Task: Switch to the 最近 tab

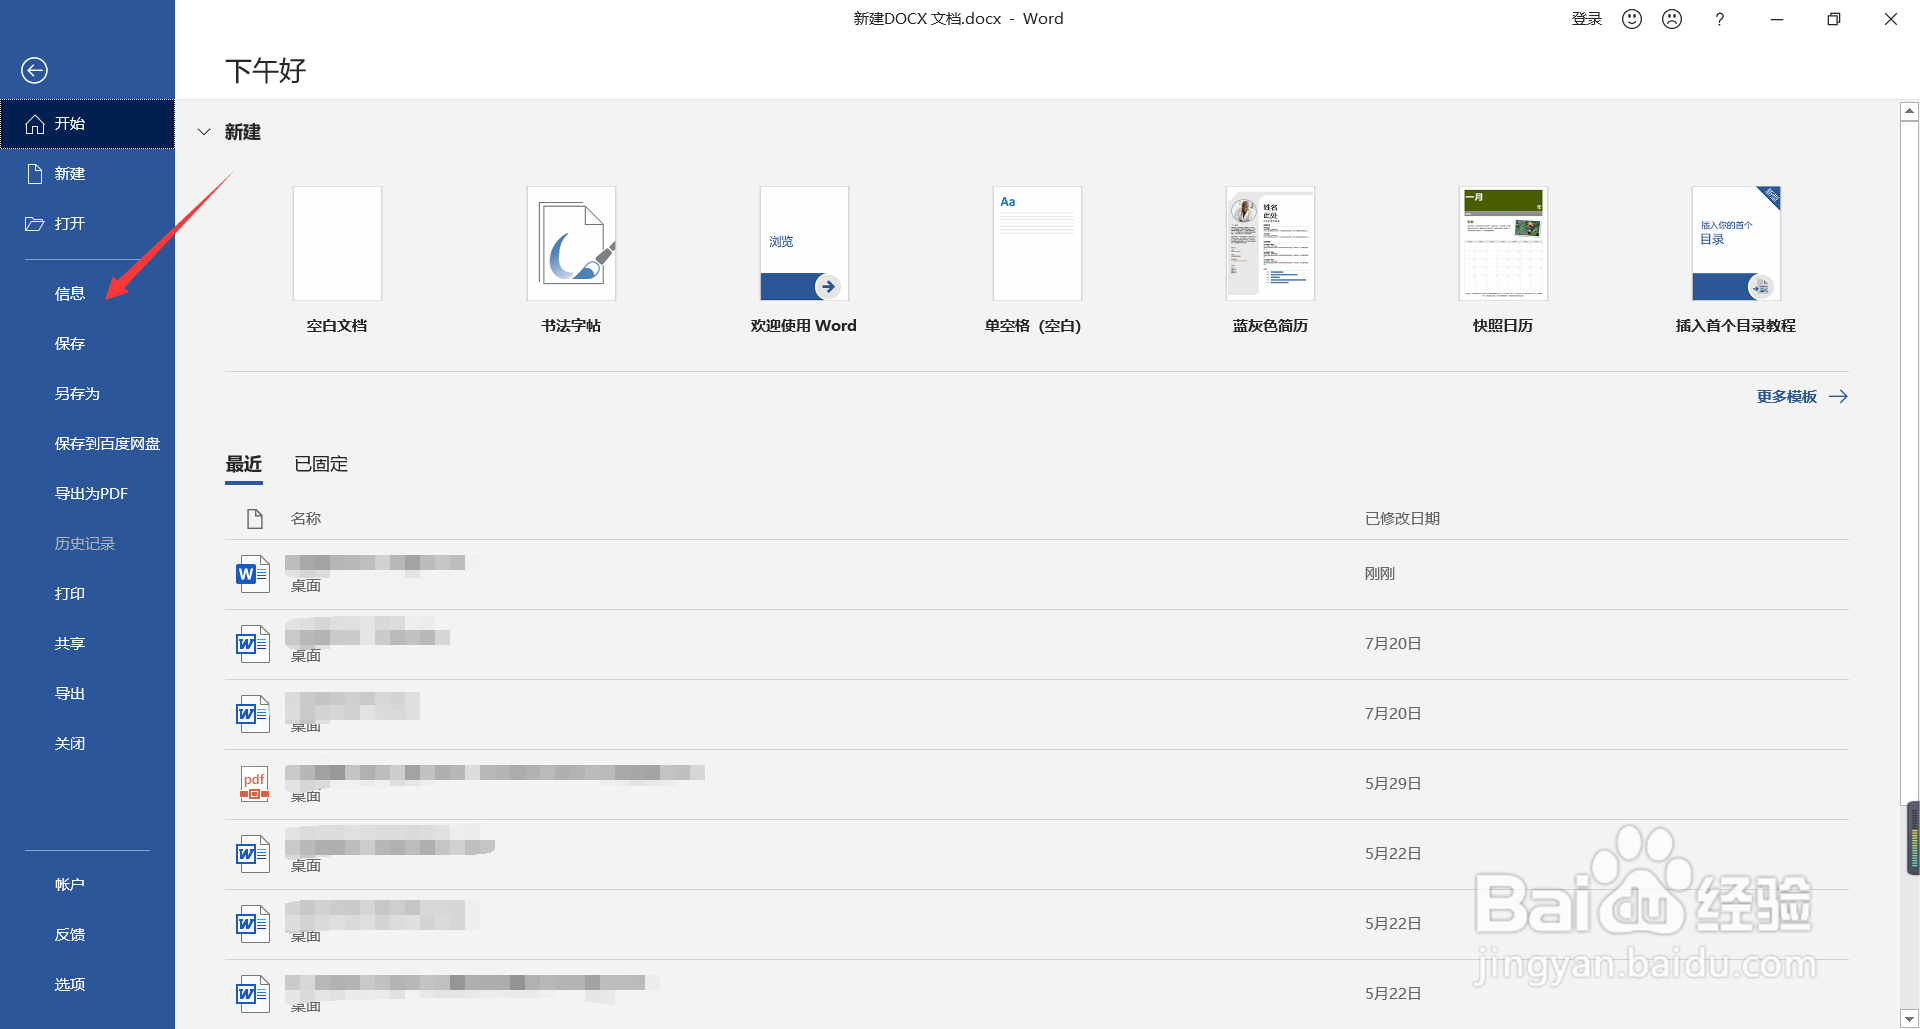Action: (x=244, y=464)
